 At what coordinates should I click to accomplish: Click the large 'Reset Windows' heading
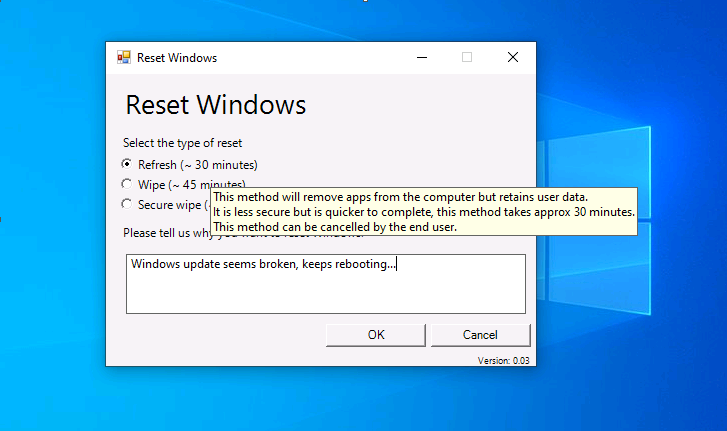click(216, 104)
